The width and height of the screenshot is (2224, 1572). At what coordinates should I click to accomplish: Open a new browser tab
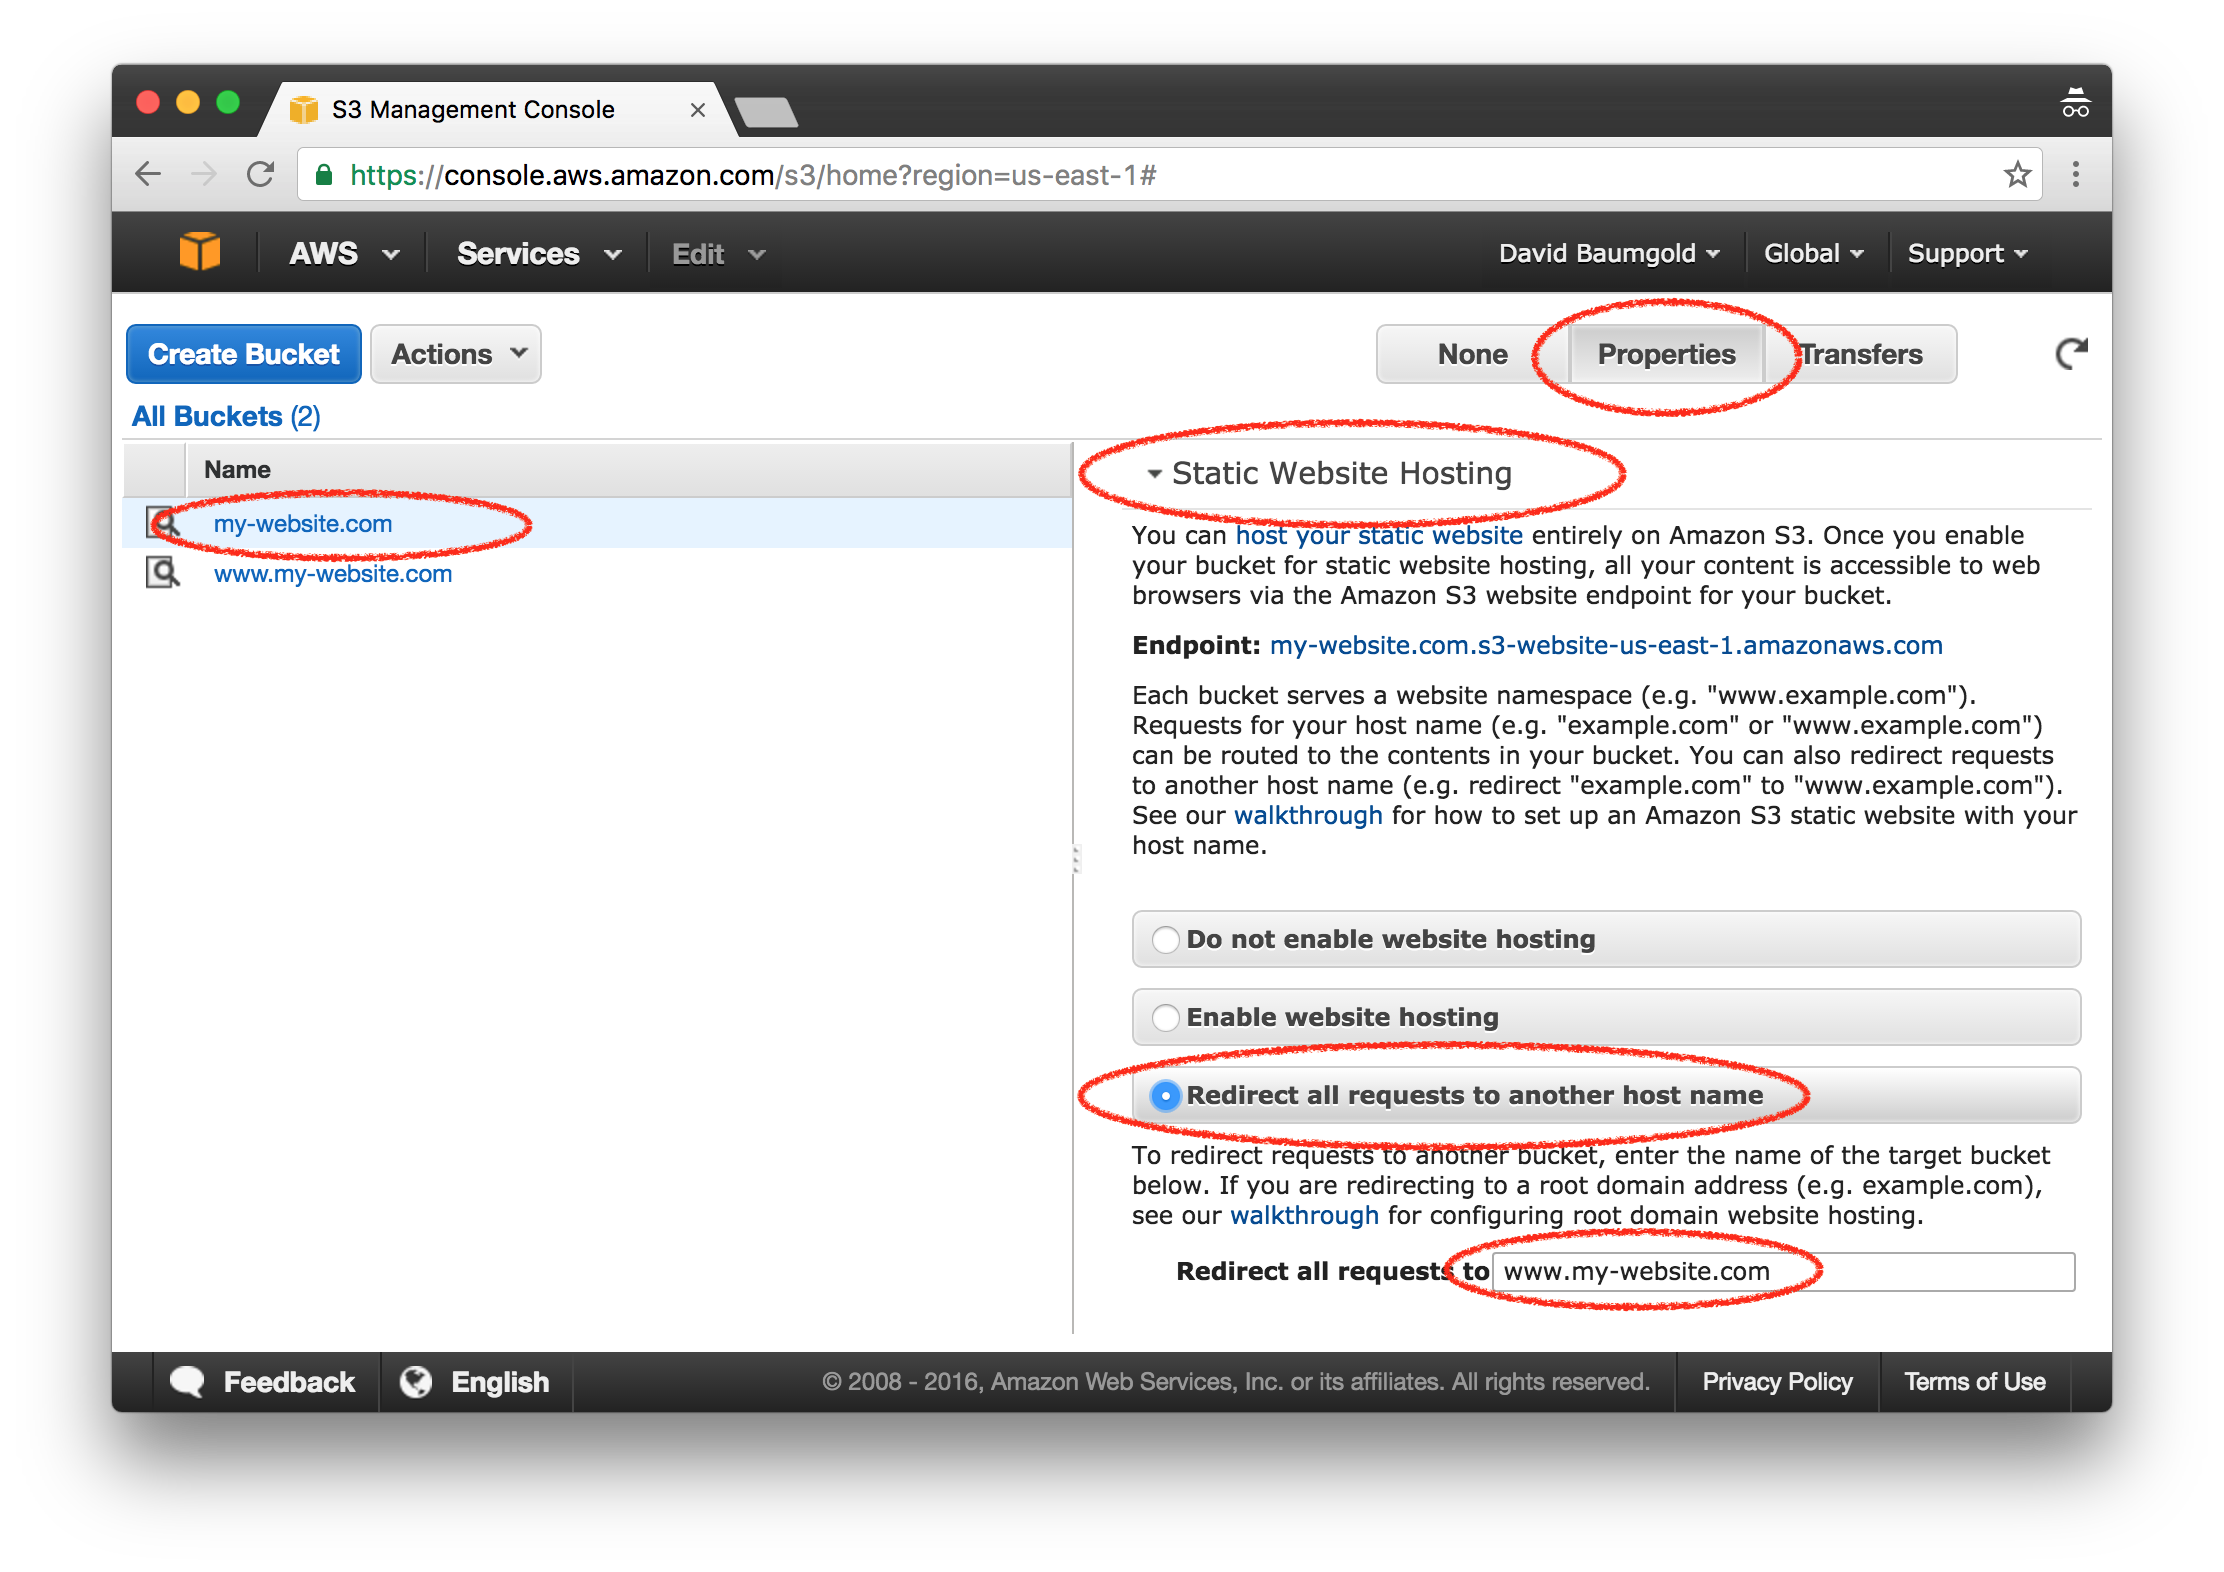[766, 112]
